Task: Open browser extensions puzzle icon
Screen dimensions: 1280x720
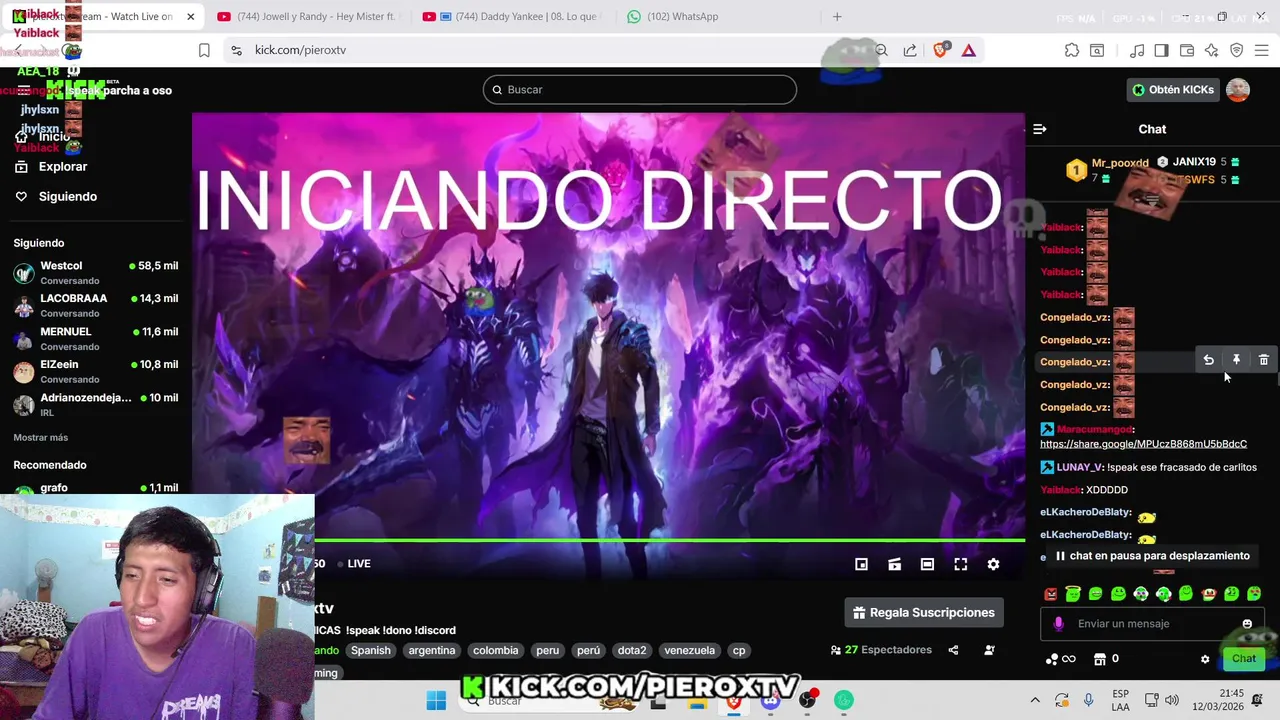Action: pyautogui.click(x=1072, y=50)
